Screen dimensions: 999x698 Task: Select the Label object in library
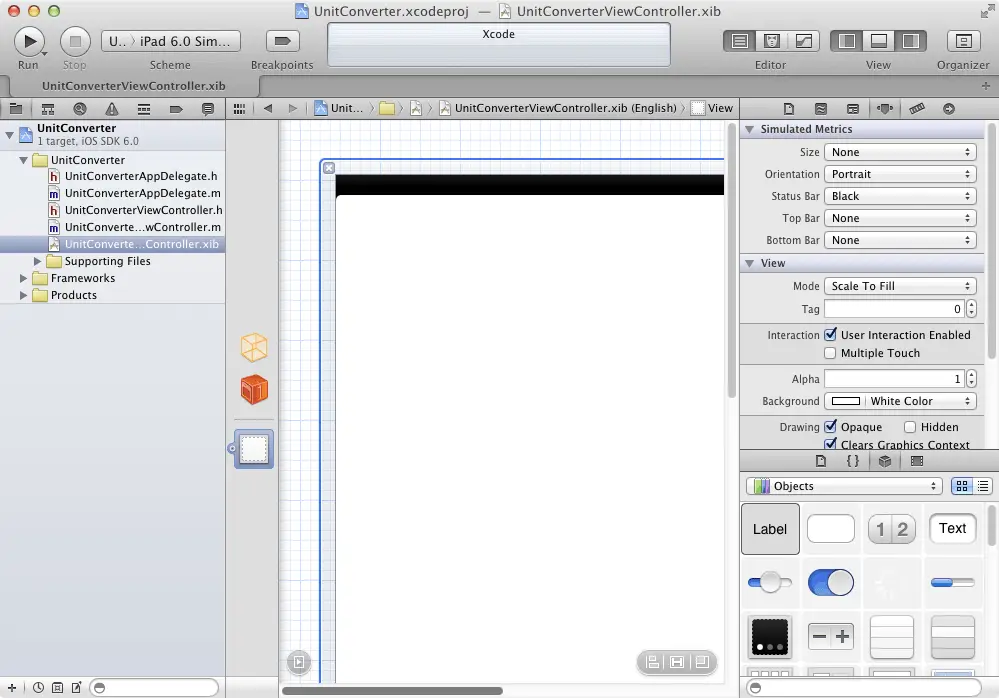[x=770, y=529]
